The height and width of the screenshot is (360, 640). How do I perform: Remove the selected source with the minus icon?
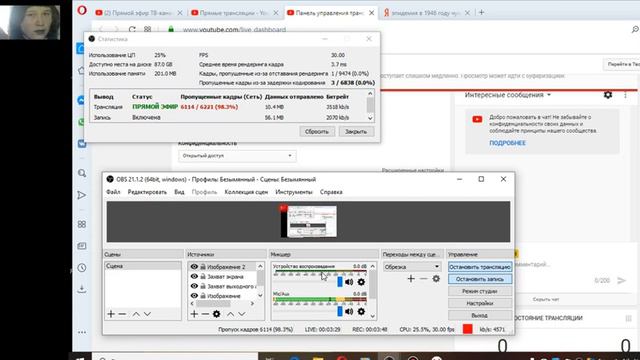pos(205,314)
